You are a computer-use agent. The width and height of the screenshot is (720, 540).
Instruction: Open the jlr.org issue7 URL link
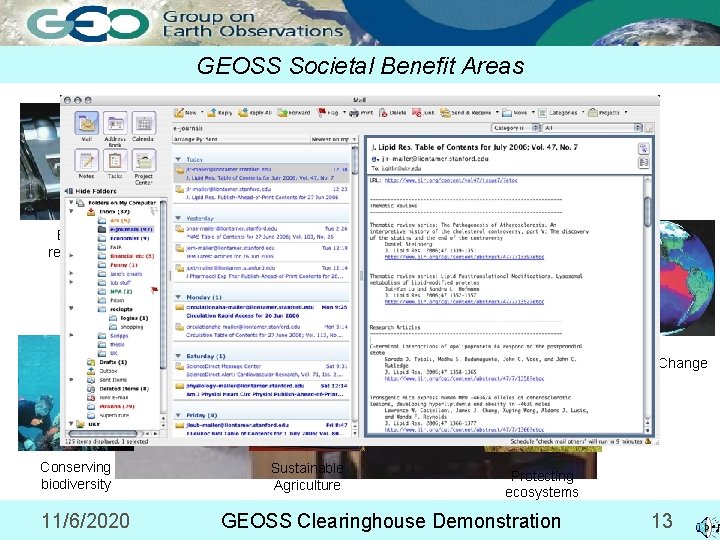coord(451,180)
